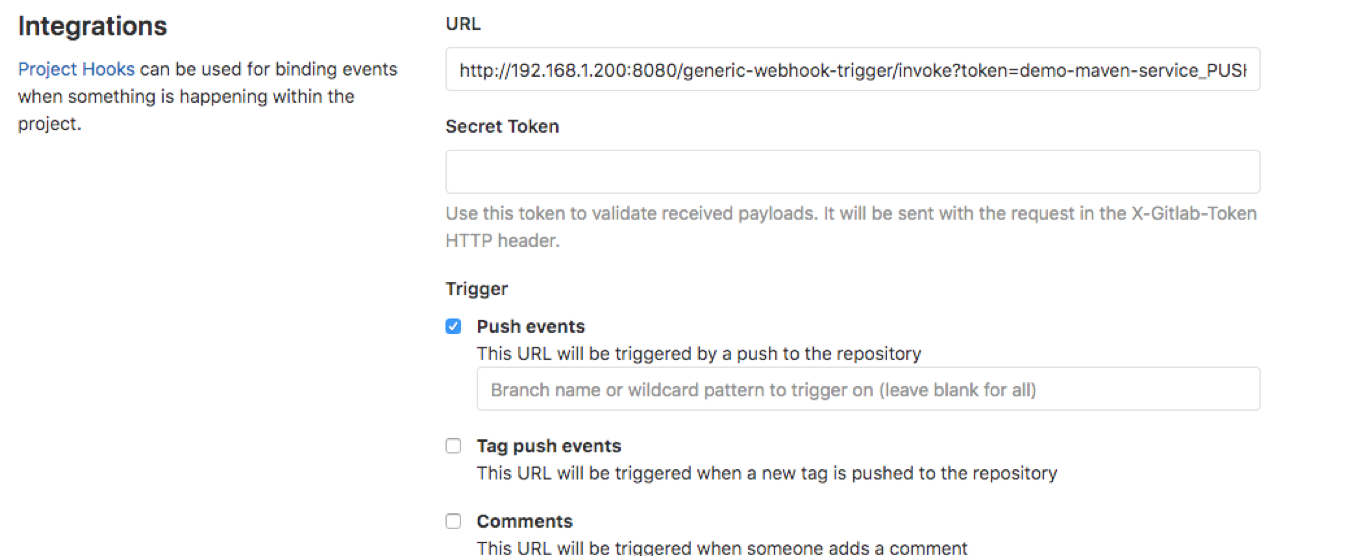Click the Comments label text
Image resolution: width=1362 pixels, height=556 pixels.
coord(525,521)
